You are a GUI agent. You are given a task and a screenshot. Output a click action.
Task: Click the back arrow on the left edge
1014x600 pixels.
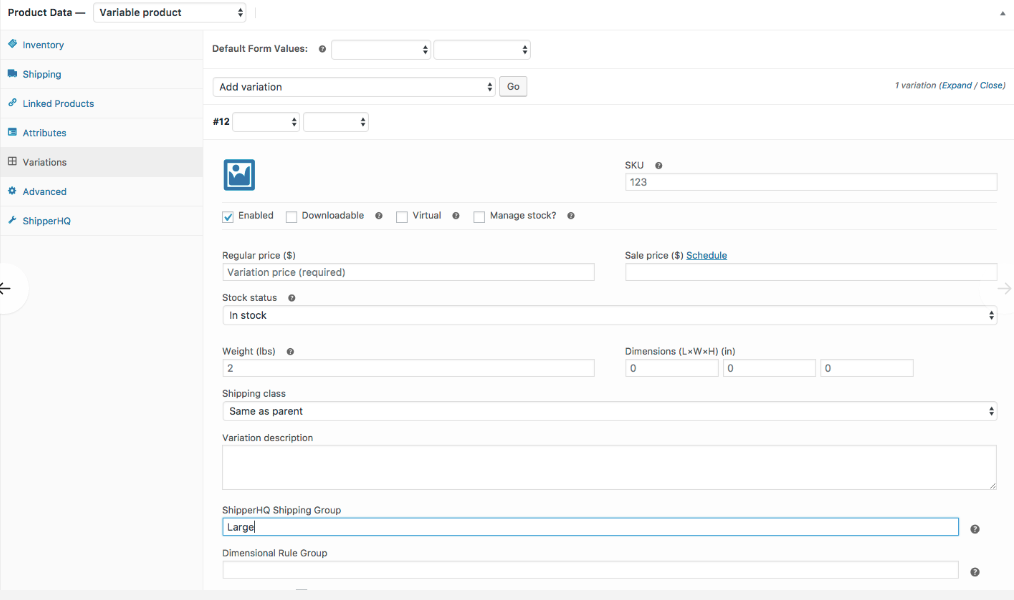pos(6,289)
